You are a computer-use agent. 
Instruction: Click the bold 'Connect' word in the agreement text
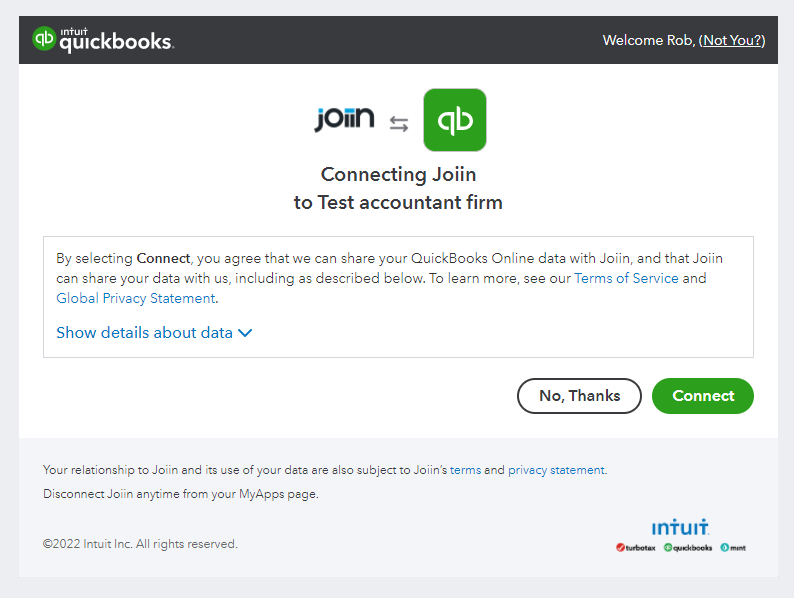pyautogui.click(x=163, y=258)
